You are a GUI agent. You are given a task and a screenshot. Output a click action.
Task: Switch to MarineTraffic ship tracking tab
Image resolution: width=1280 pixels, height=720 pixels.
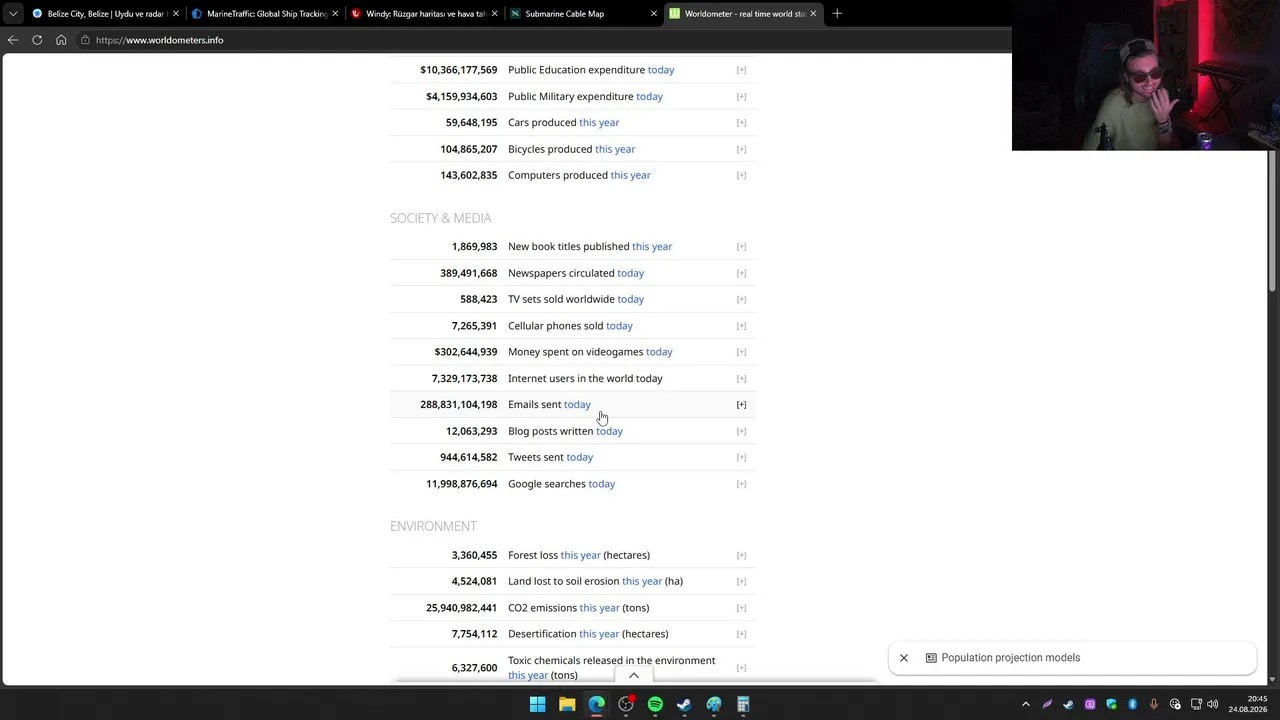point(265,14)
